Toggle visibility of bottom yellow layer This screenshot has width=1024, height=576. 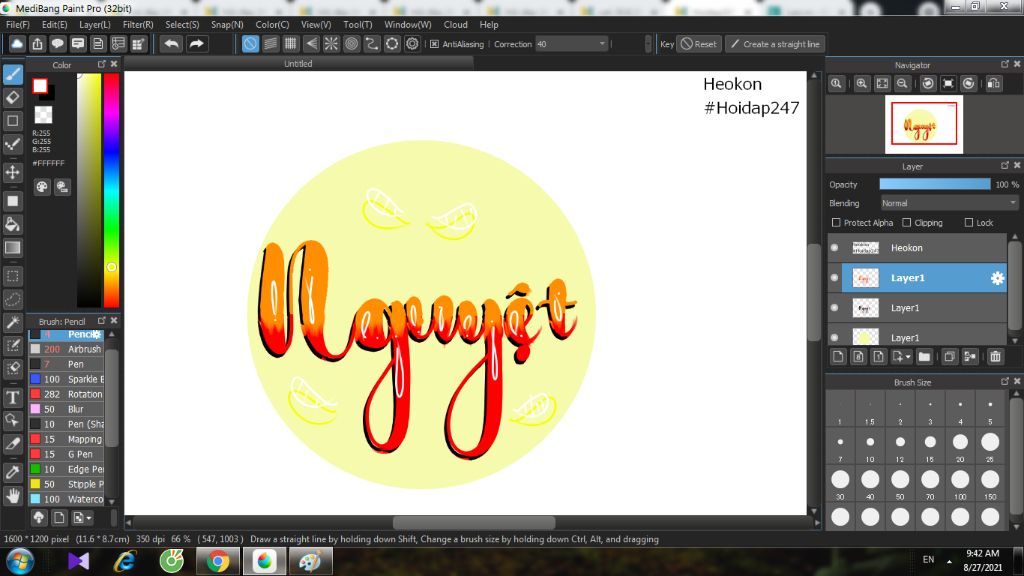[835, 338]
